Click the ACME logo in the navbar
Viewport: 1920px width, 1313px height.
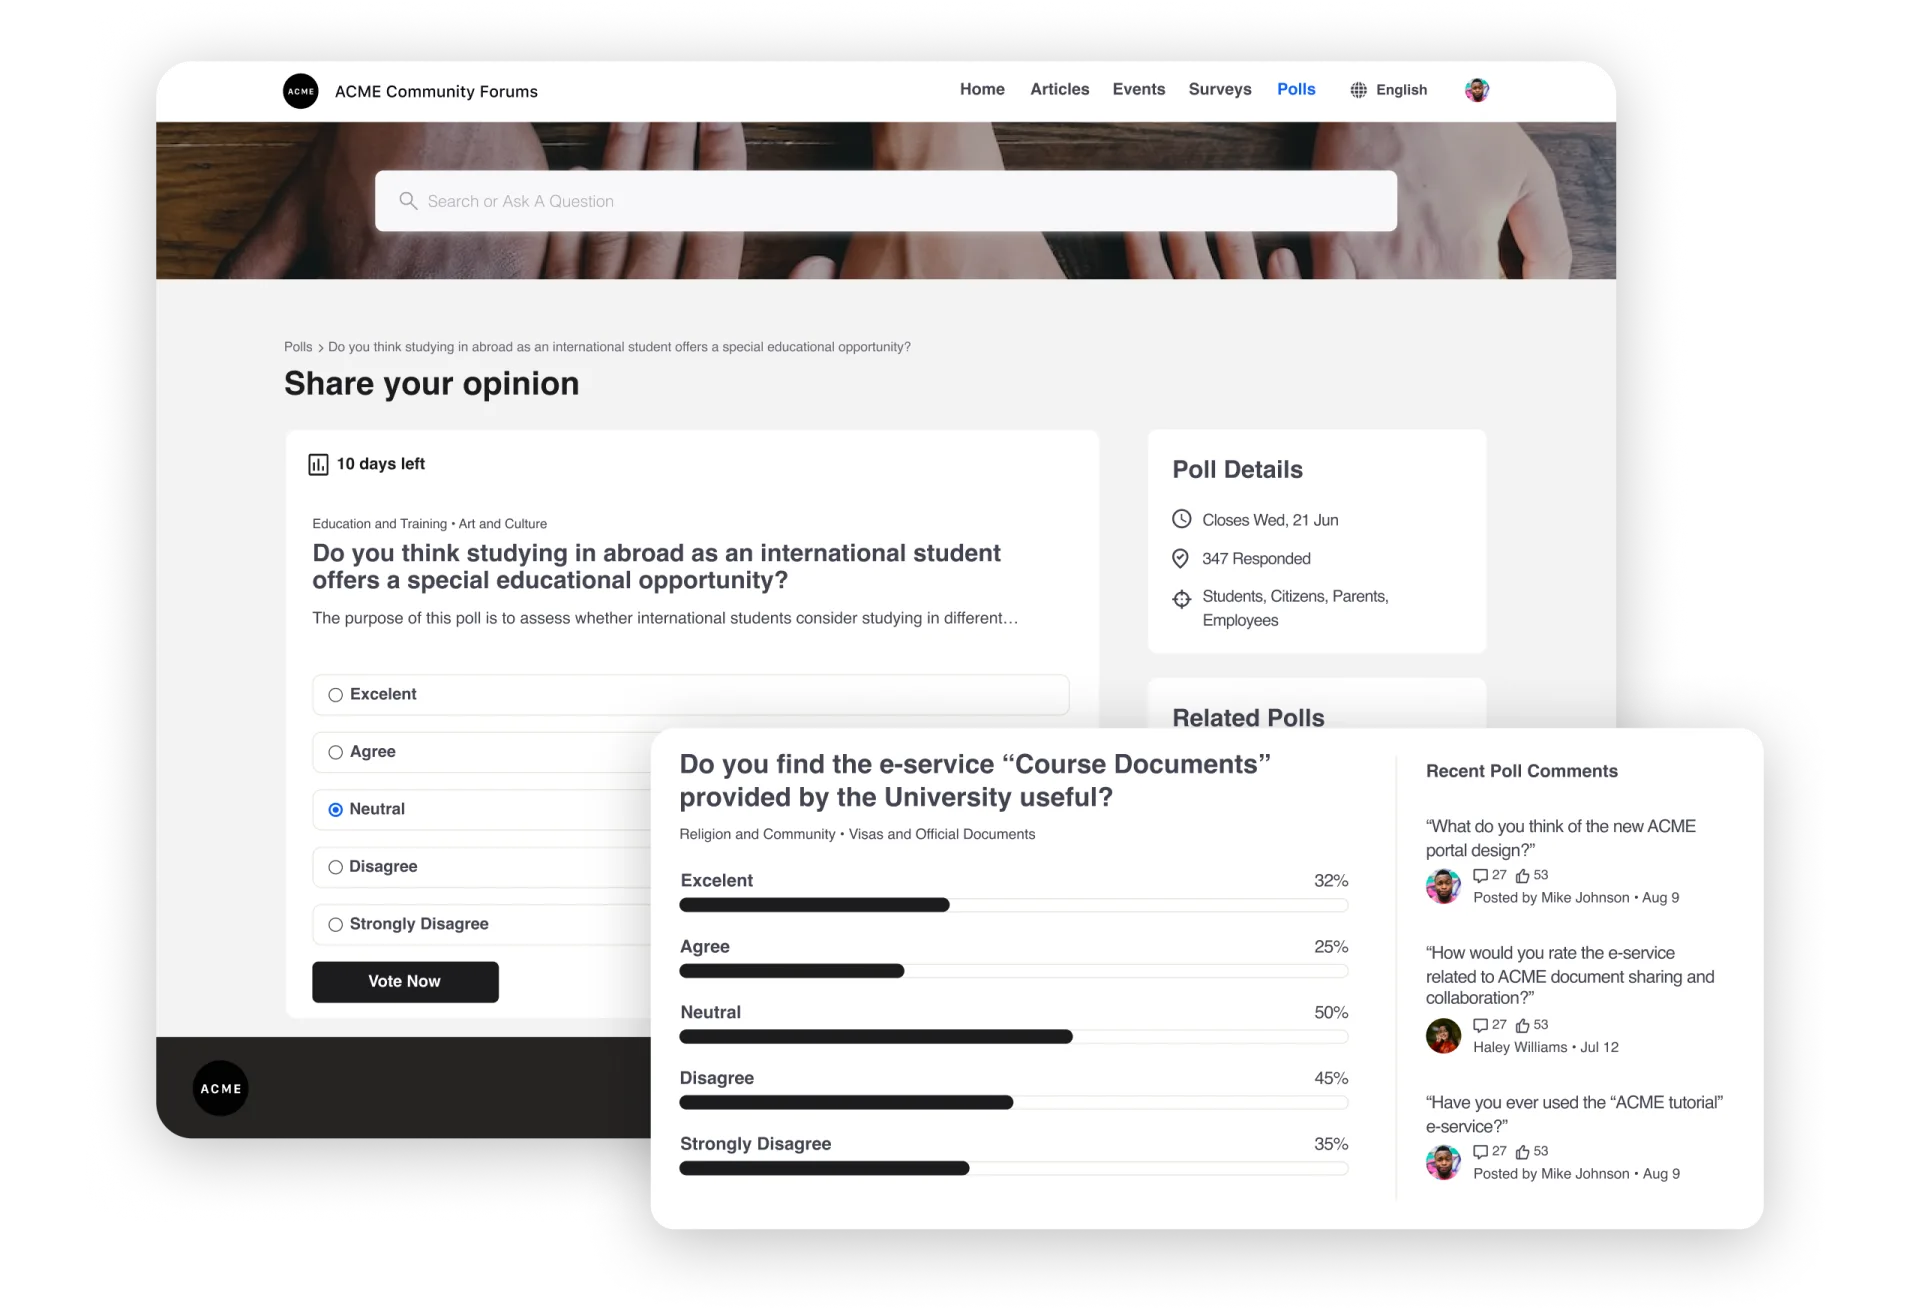(301, 90)
